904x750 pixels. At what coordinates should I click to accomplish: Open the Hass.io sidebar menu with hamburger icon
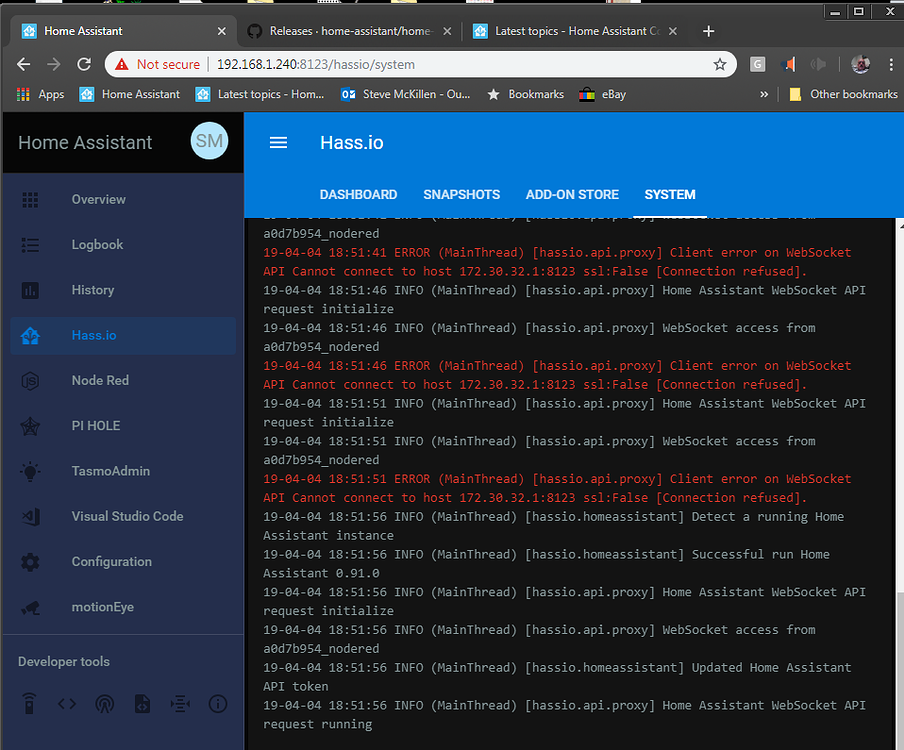pyautogui.click(x=278, y=142)
